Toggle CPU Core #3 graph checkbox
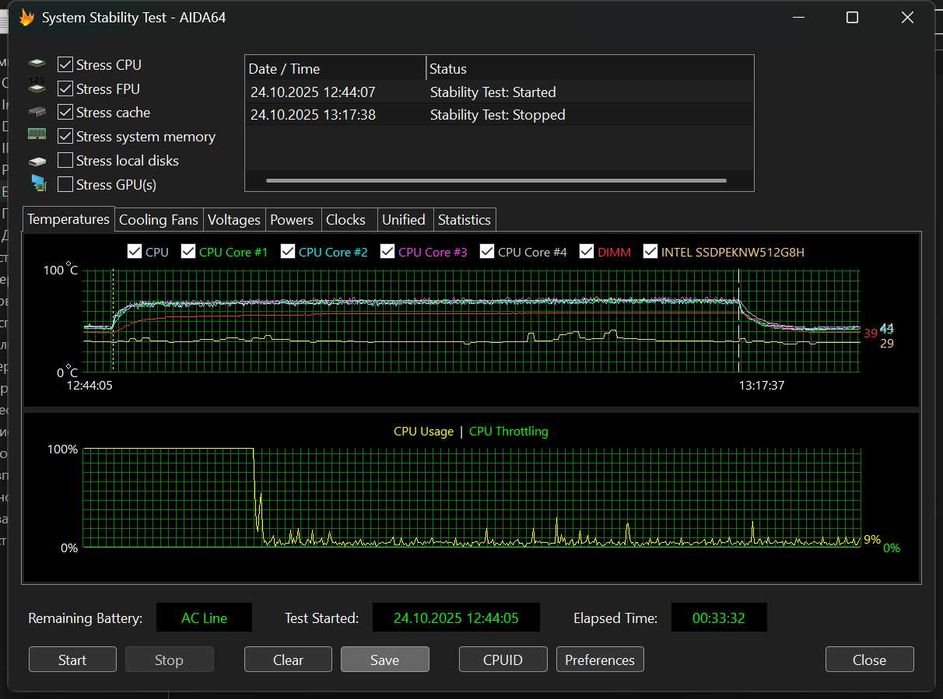 point(387,251)
